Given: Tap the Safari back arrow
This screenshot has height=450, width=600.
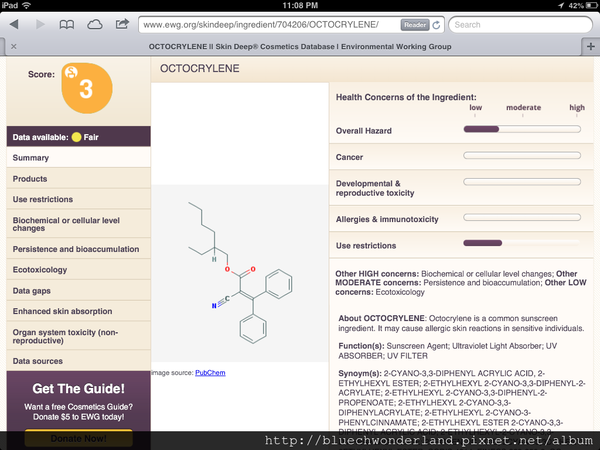Looking at the screenshot, I should pyautogui.click(x=15, y=23).
